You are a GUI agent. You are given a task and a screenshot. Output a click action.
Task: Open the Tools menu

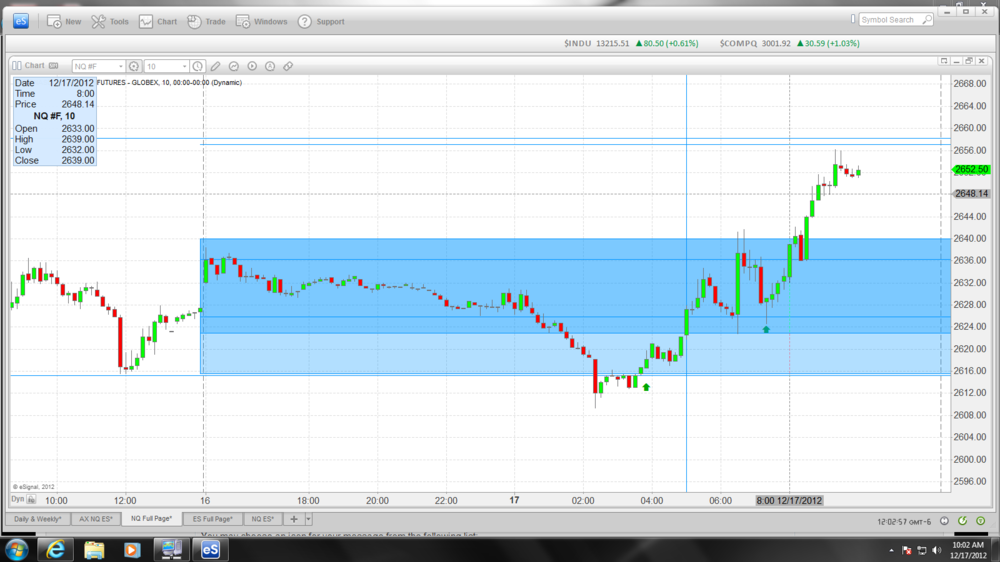110,22
